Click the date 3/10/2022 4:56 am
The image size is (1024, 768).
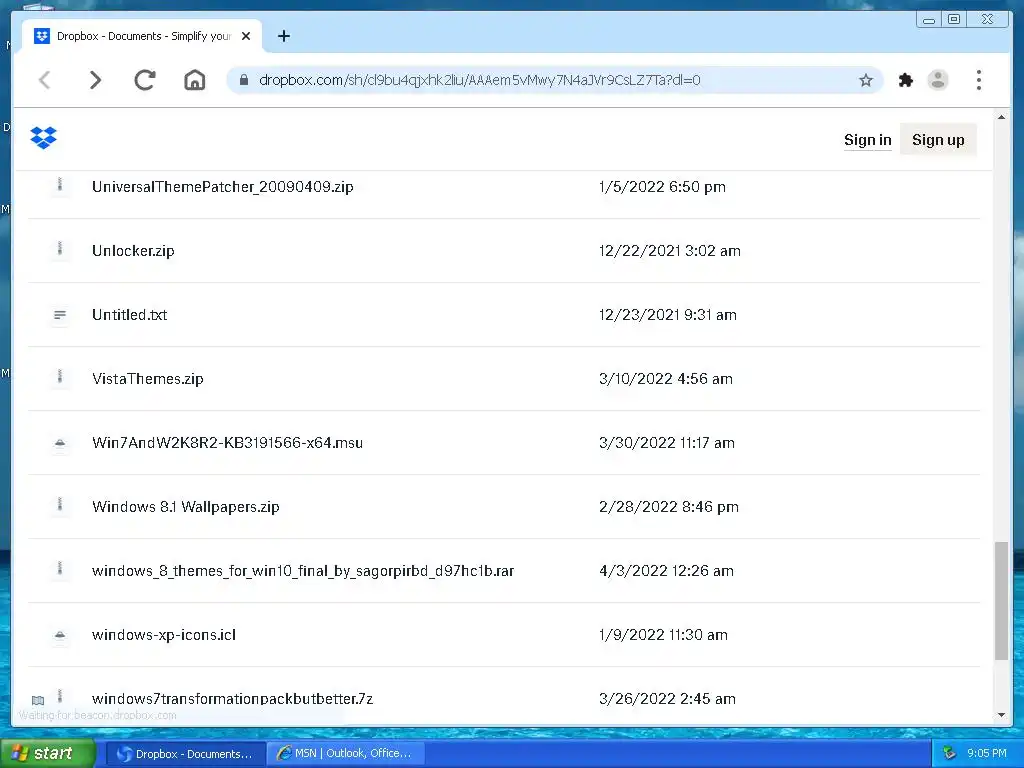click(666, 379)
